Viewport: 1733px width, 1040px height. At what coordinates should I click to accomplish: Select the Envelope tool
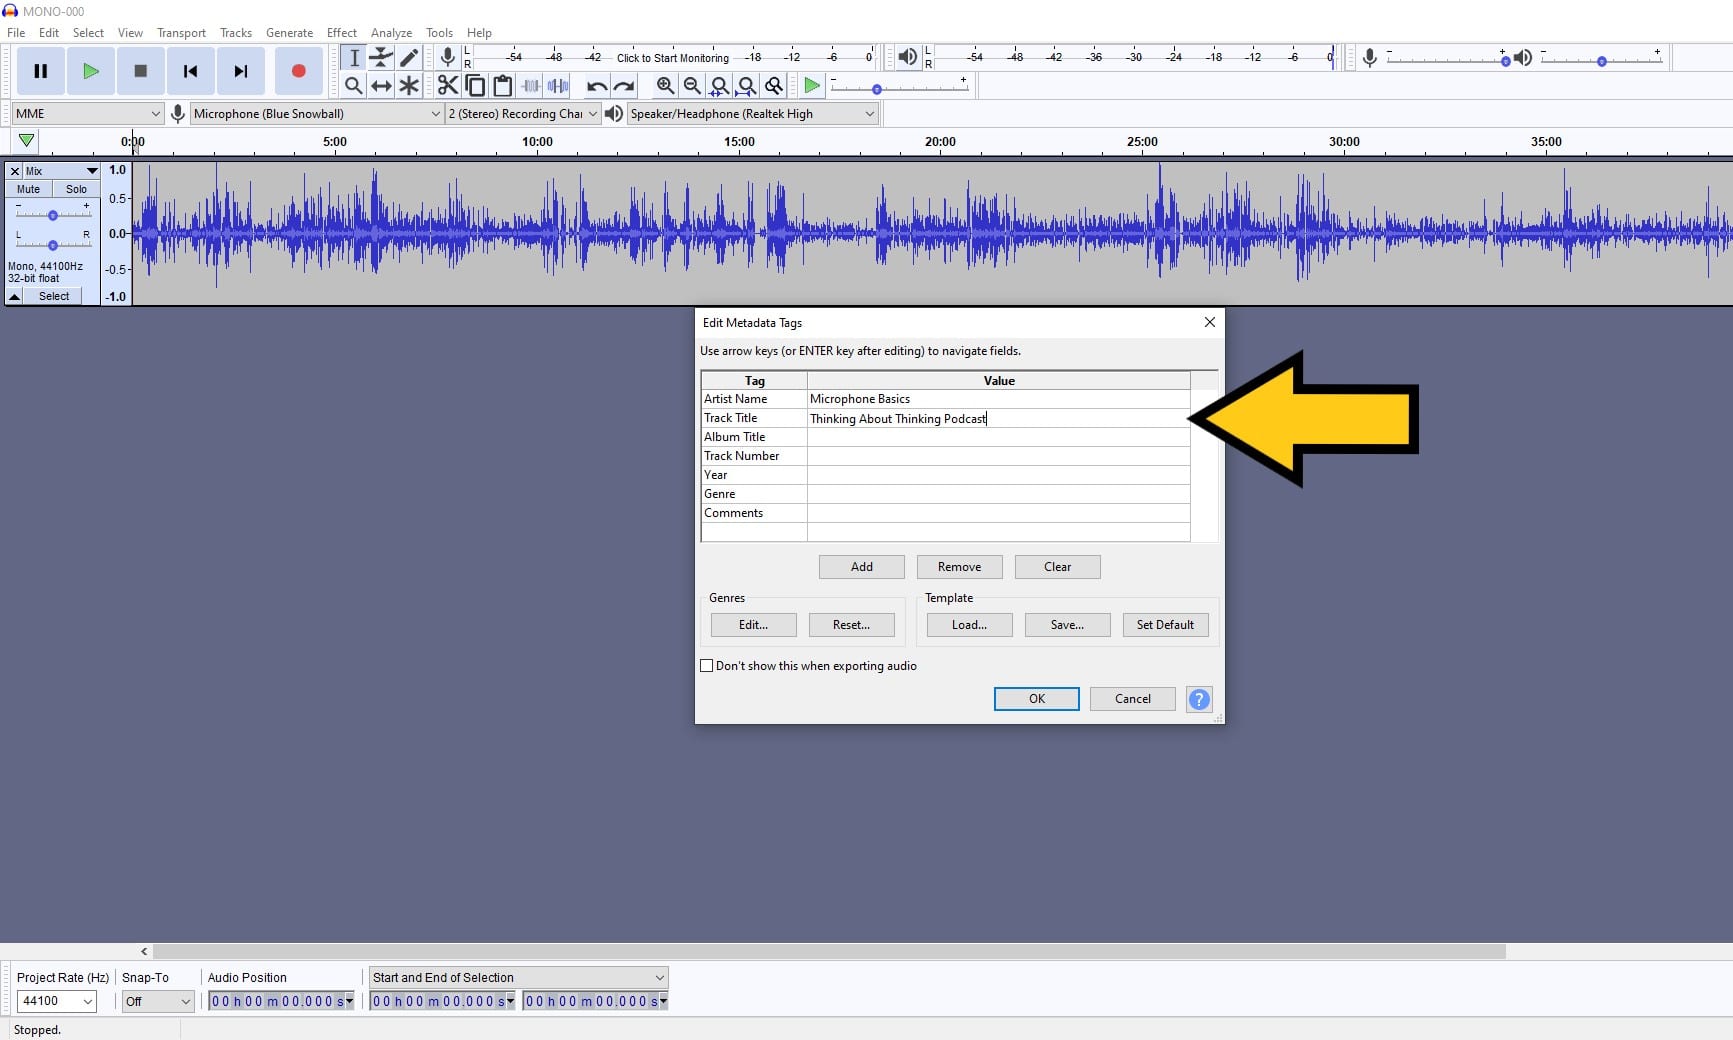tap(381, 58)
